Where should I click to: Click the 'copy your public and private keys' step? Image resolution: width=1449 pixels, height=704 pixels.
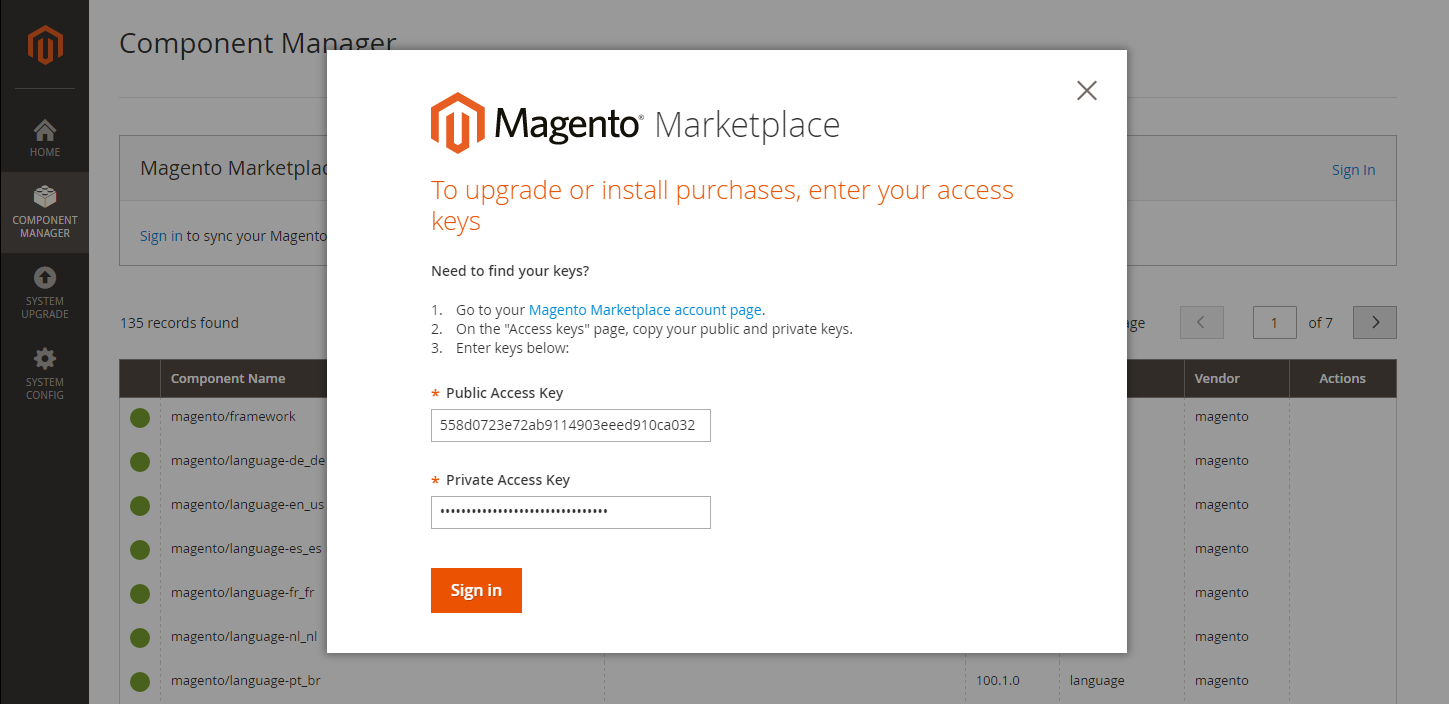point(654,329)
